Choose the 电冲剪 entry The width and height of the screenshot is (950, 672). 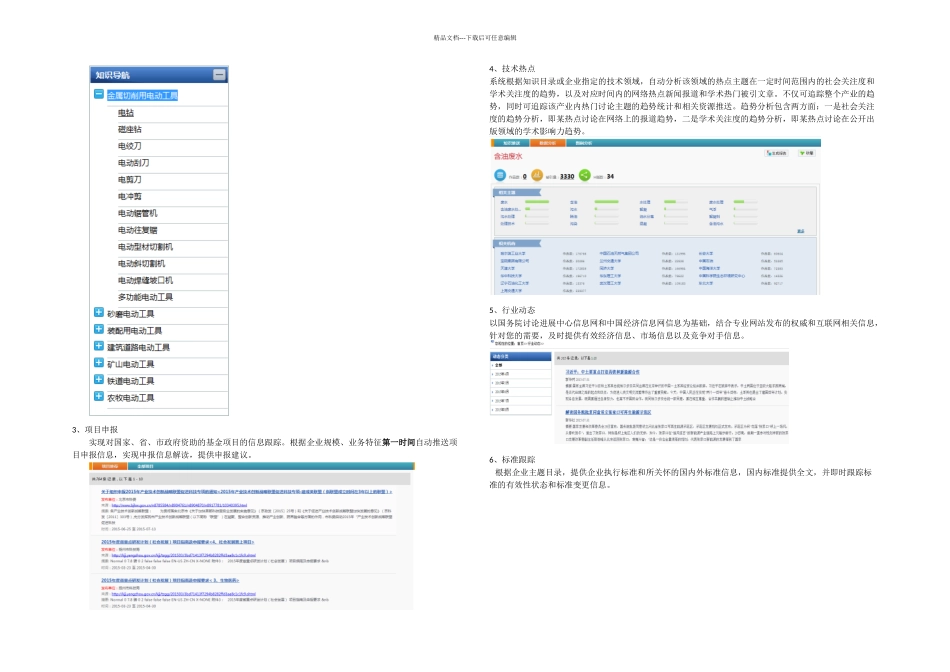coord(130,196)
